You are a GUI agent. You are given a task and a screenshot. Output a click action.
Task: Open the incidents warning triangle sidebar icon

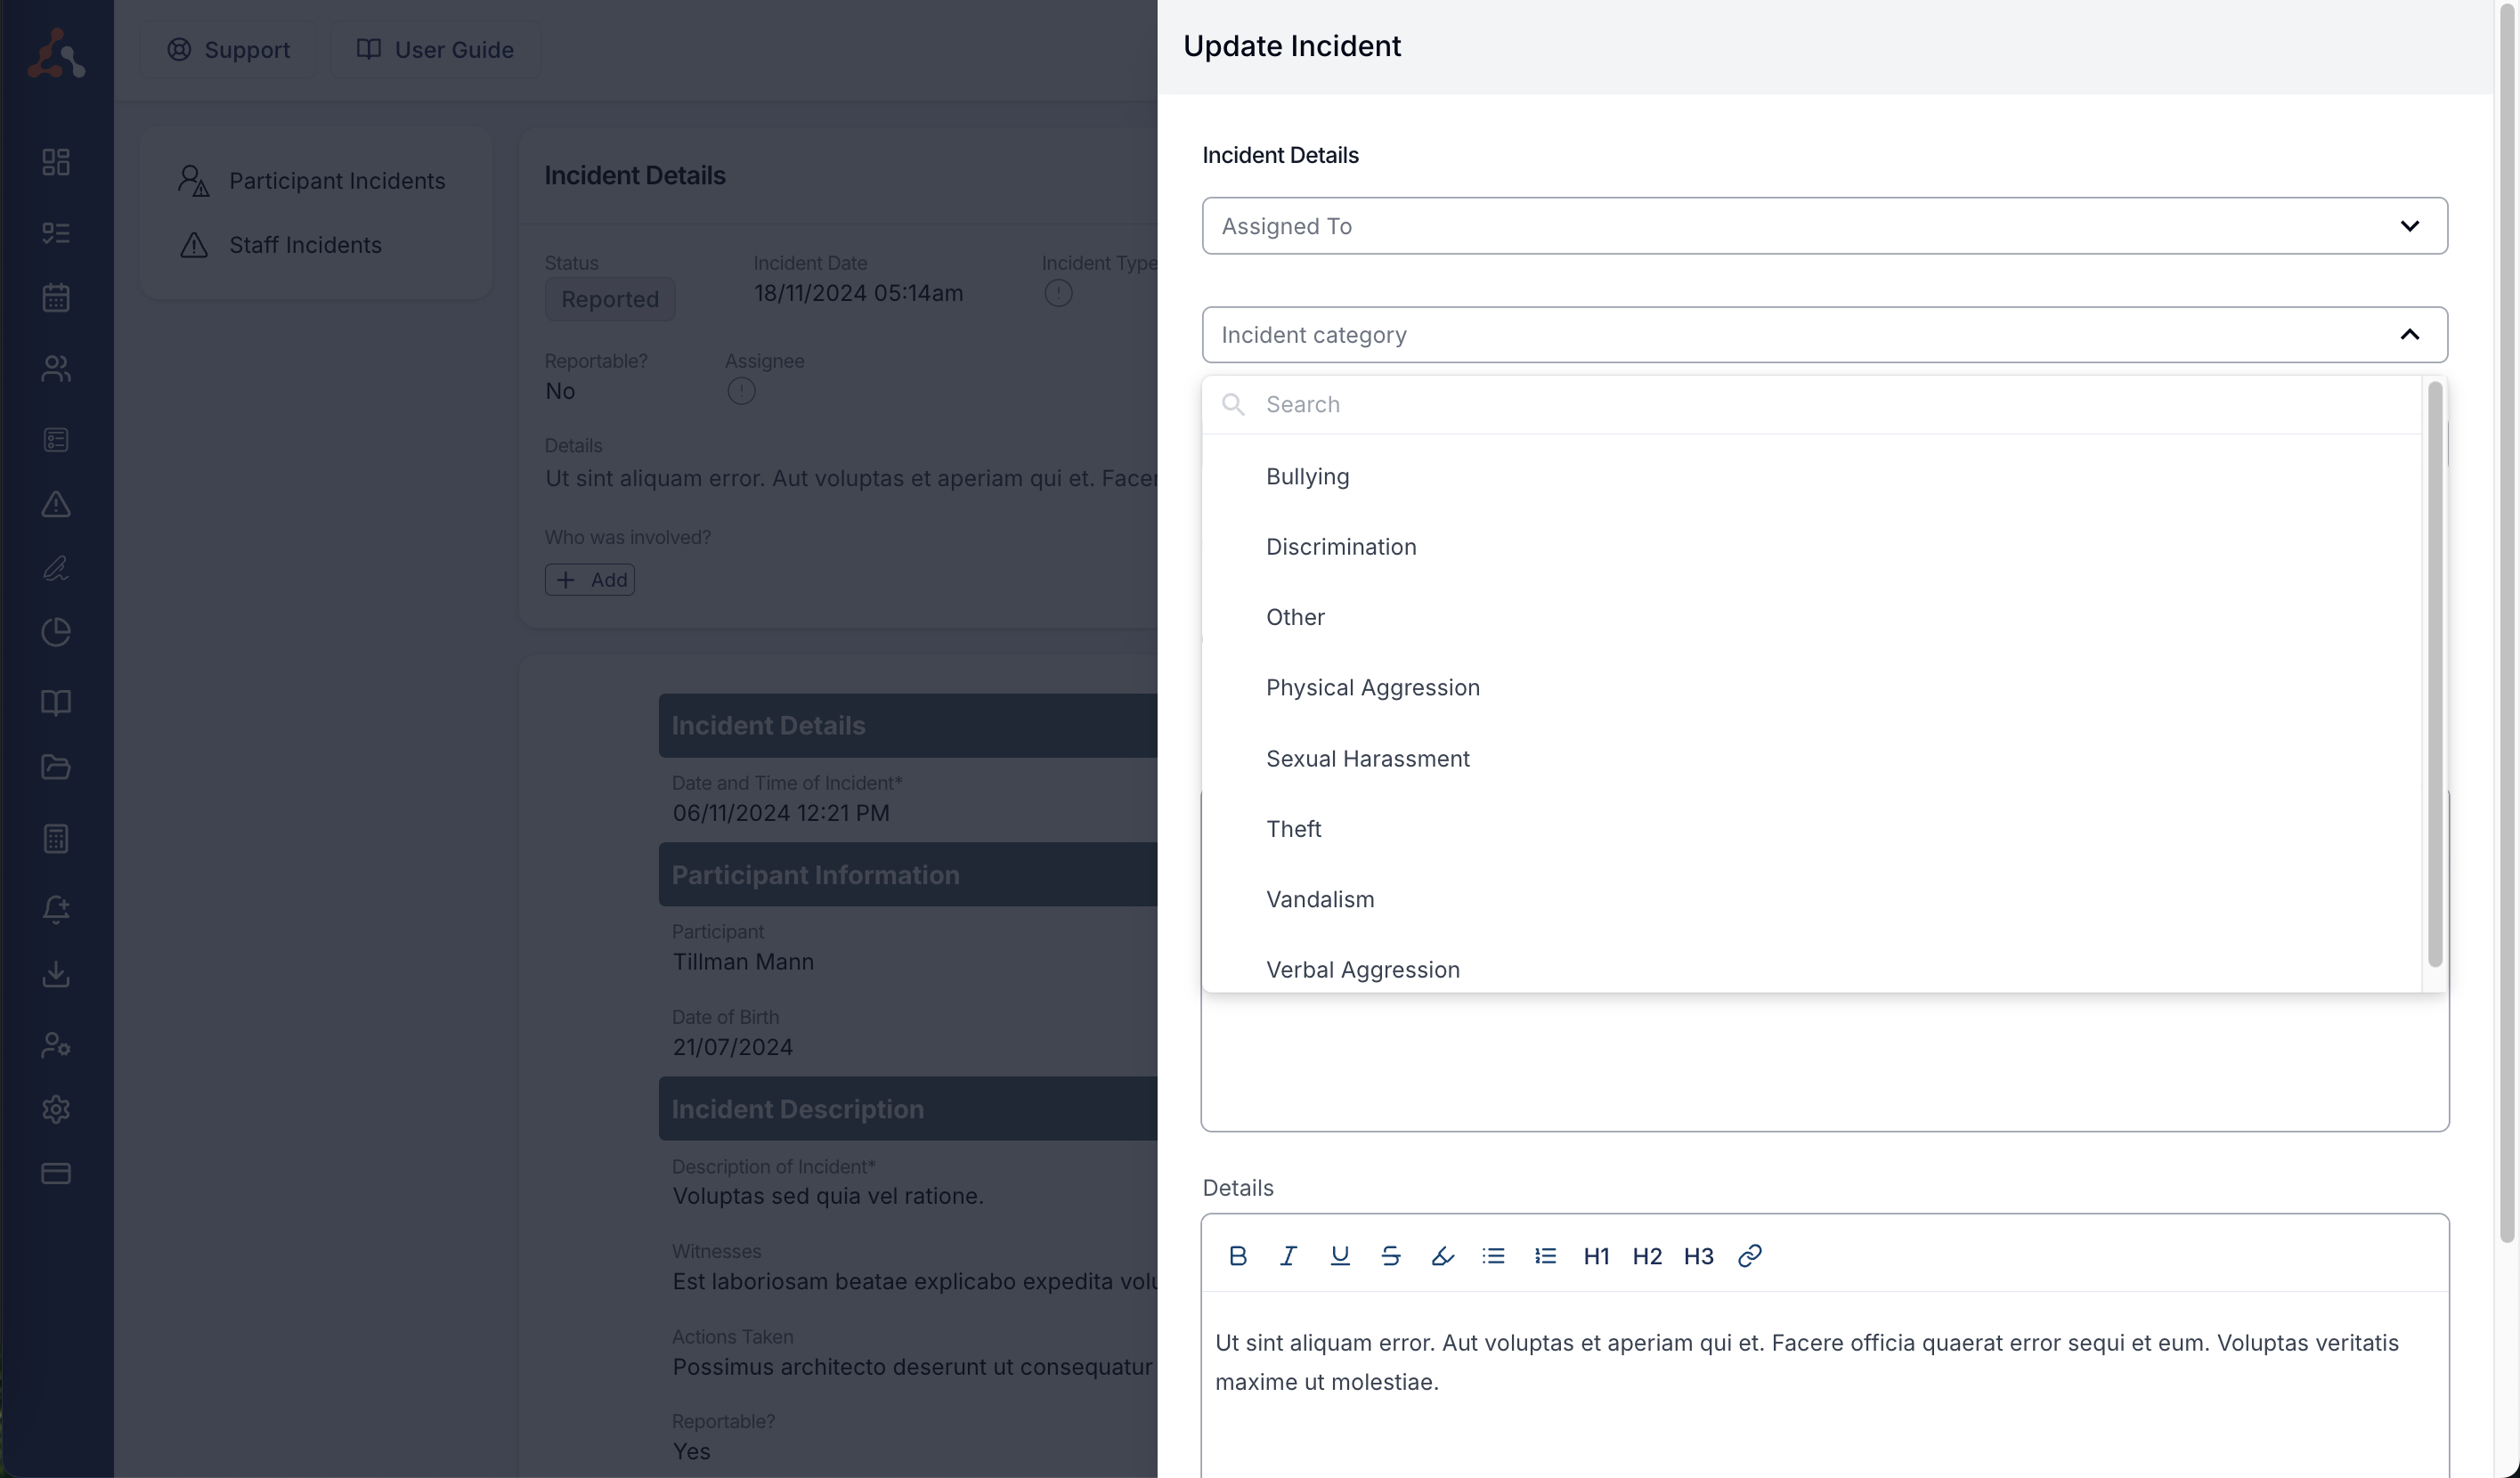56,504
